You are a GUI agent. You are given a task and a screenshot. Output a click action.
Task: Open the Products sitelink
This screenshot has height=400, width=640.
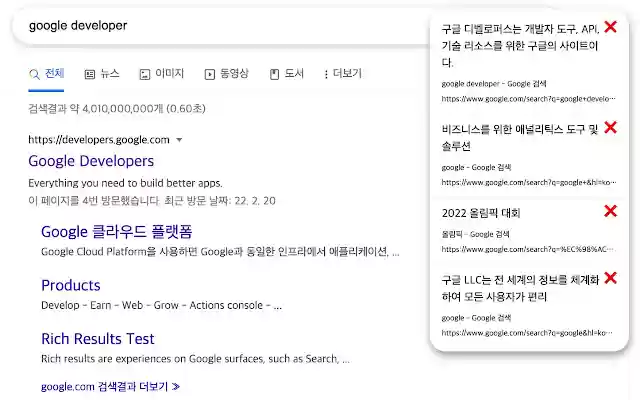tap(71, 285)
